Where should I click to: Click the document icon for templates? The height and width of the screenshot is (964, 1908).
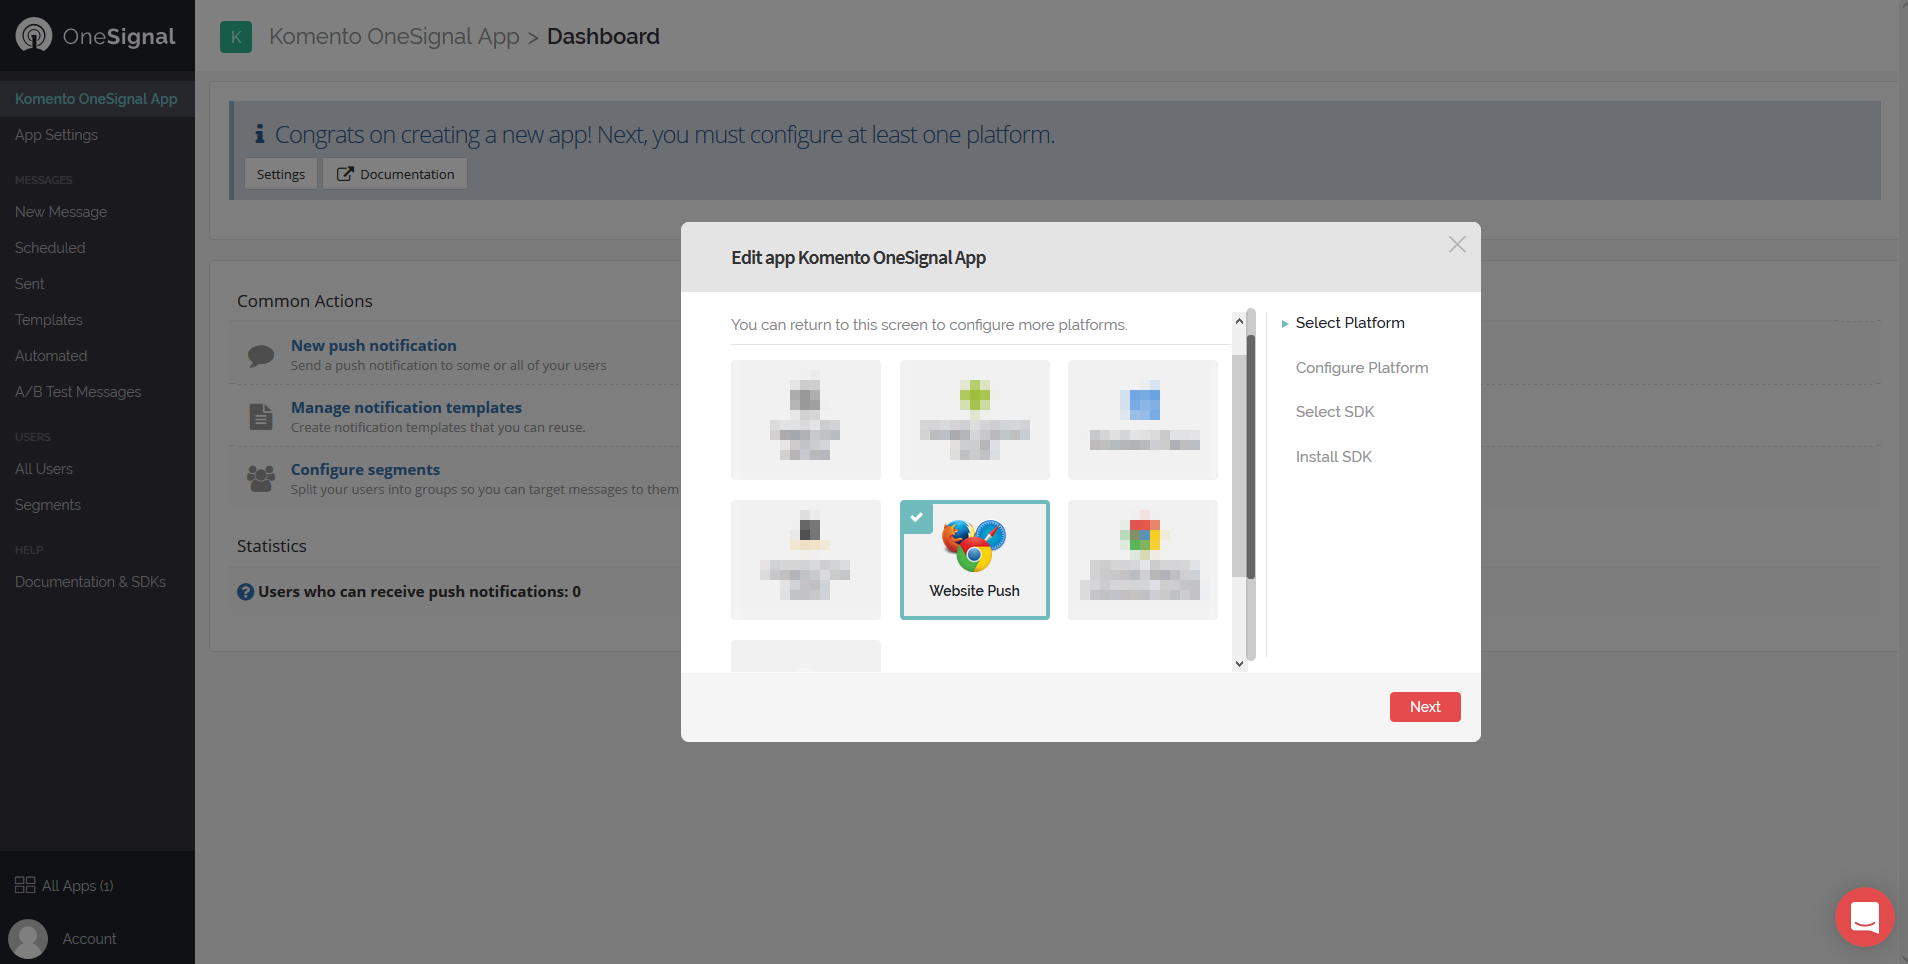tap(261, 417)
